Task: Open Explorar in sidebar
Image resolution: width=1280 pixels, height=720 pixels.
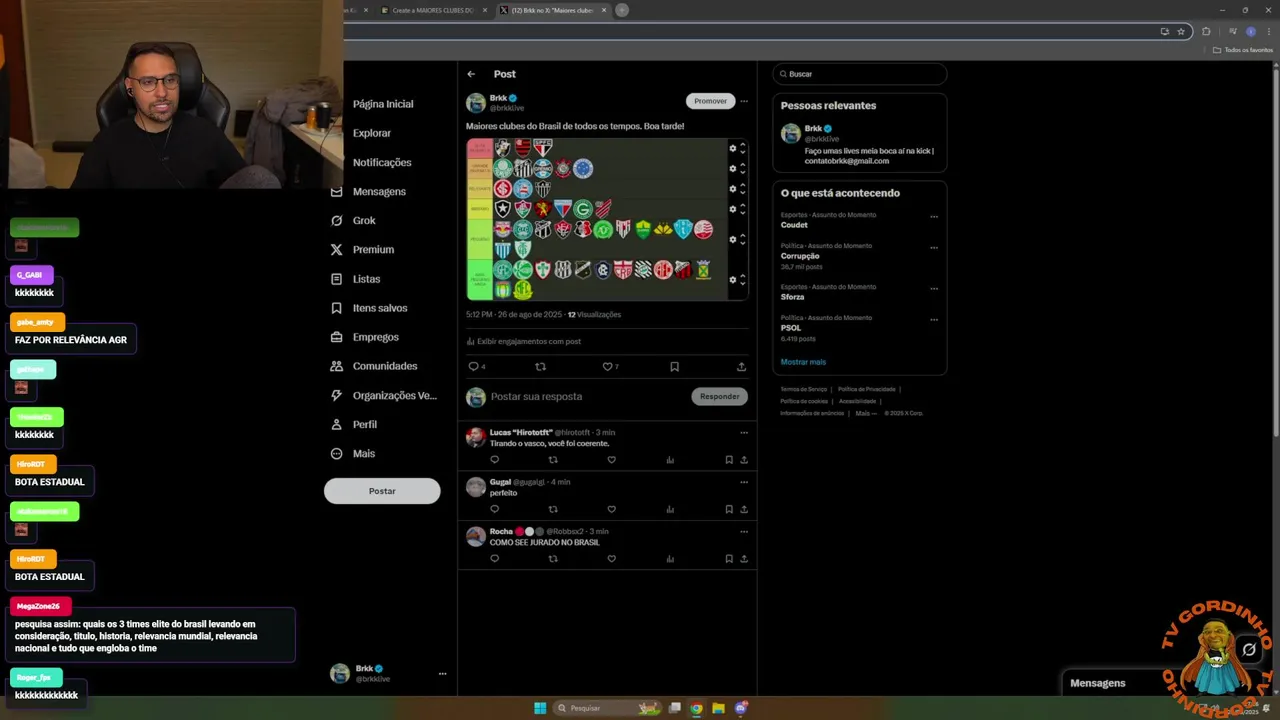Action: pos(371,133)
